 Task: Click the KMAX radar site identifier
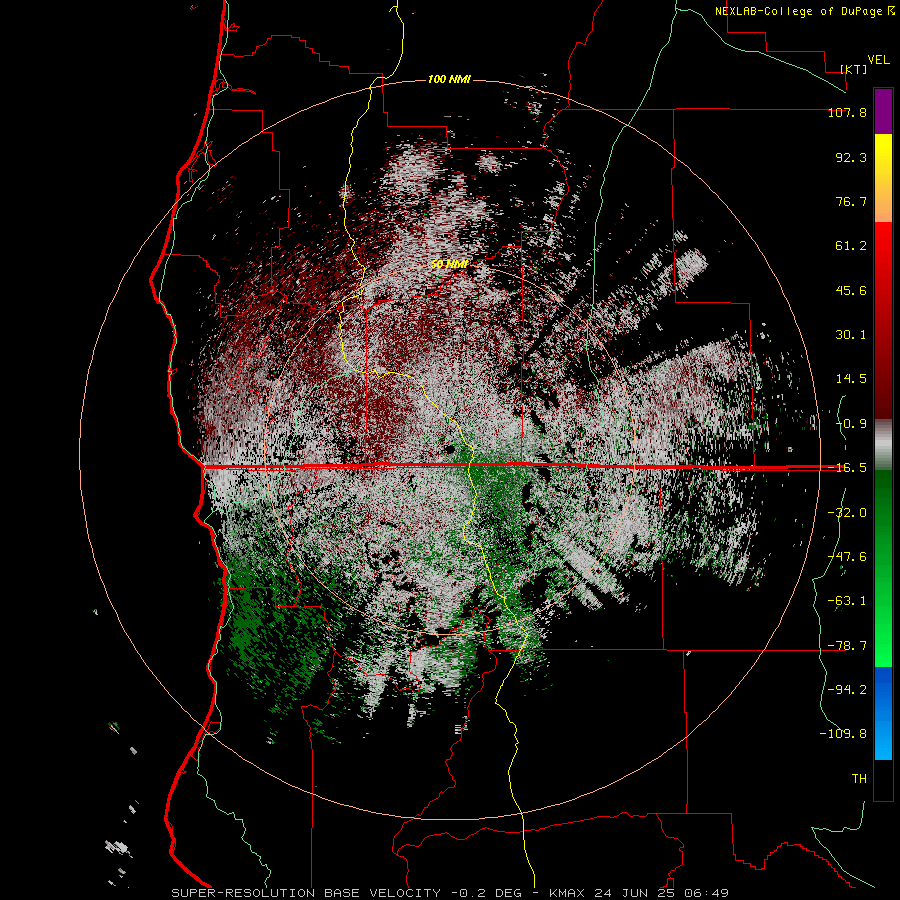click(567, 893)
